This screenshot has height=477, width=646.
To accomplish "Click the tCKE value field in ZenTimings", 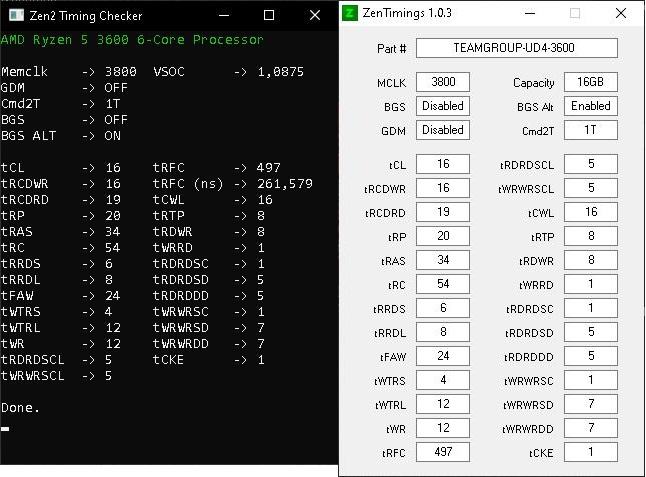I will (x=591, y=452).
